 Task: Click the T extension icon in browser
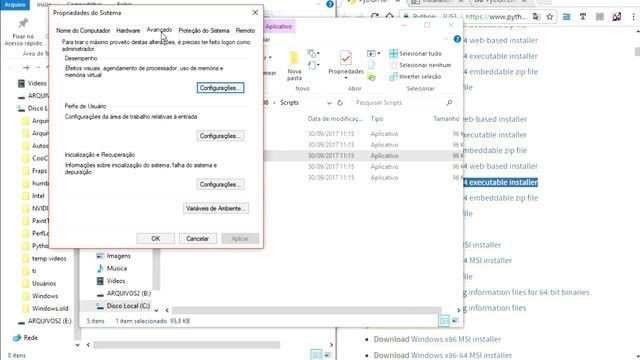click(x=583, y=17)
